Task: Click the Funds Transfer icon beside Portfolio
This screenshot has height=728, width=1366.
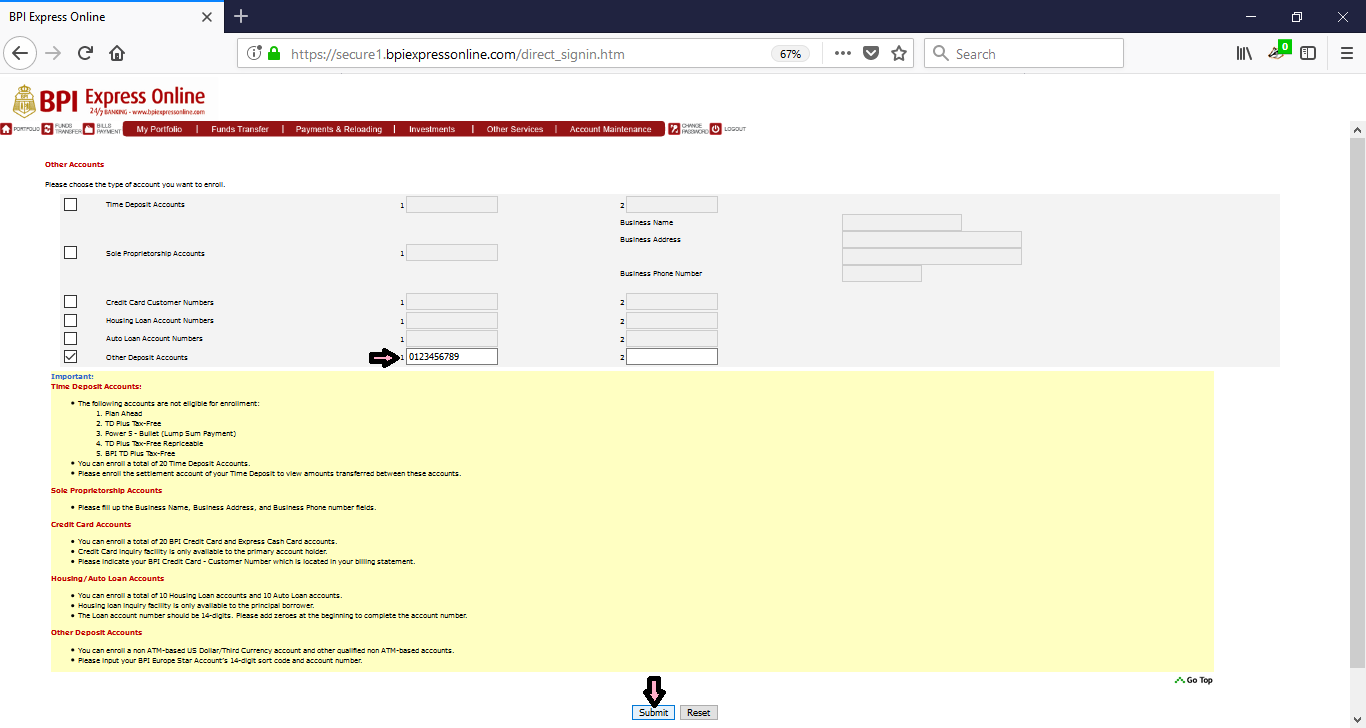Action: (46, 129)
